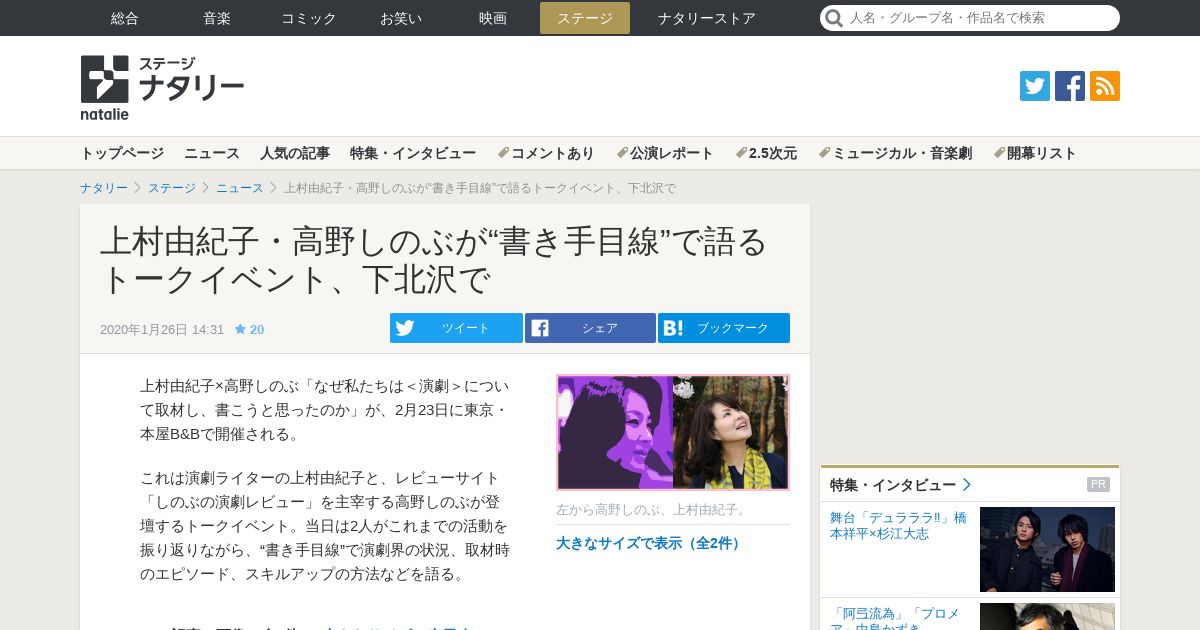The width and height of the screenshot is (1200, 630).
Task: Click the ステージ breadcrumb link
Action: click(x=172, y=188)
